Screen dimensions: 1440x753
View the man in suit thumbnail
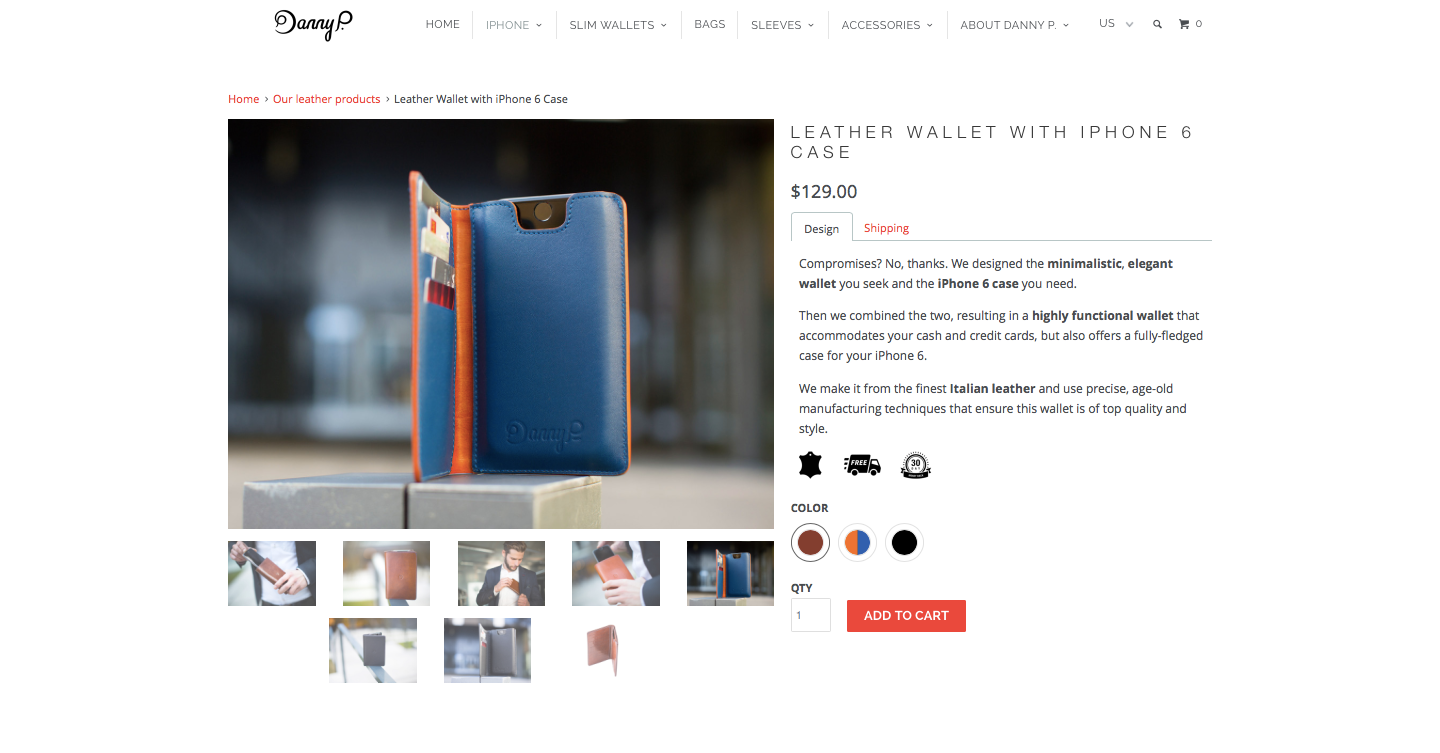click(x=501, y=573)
